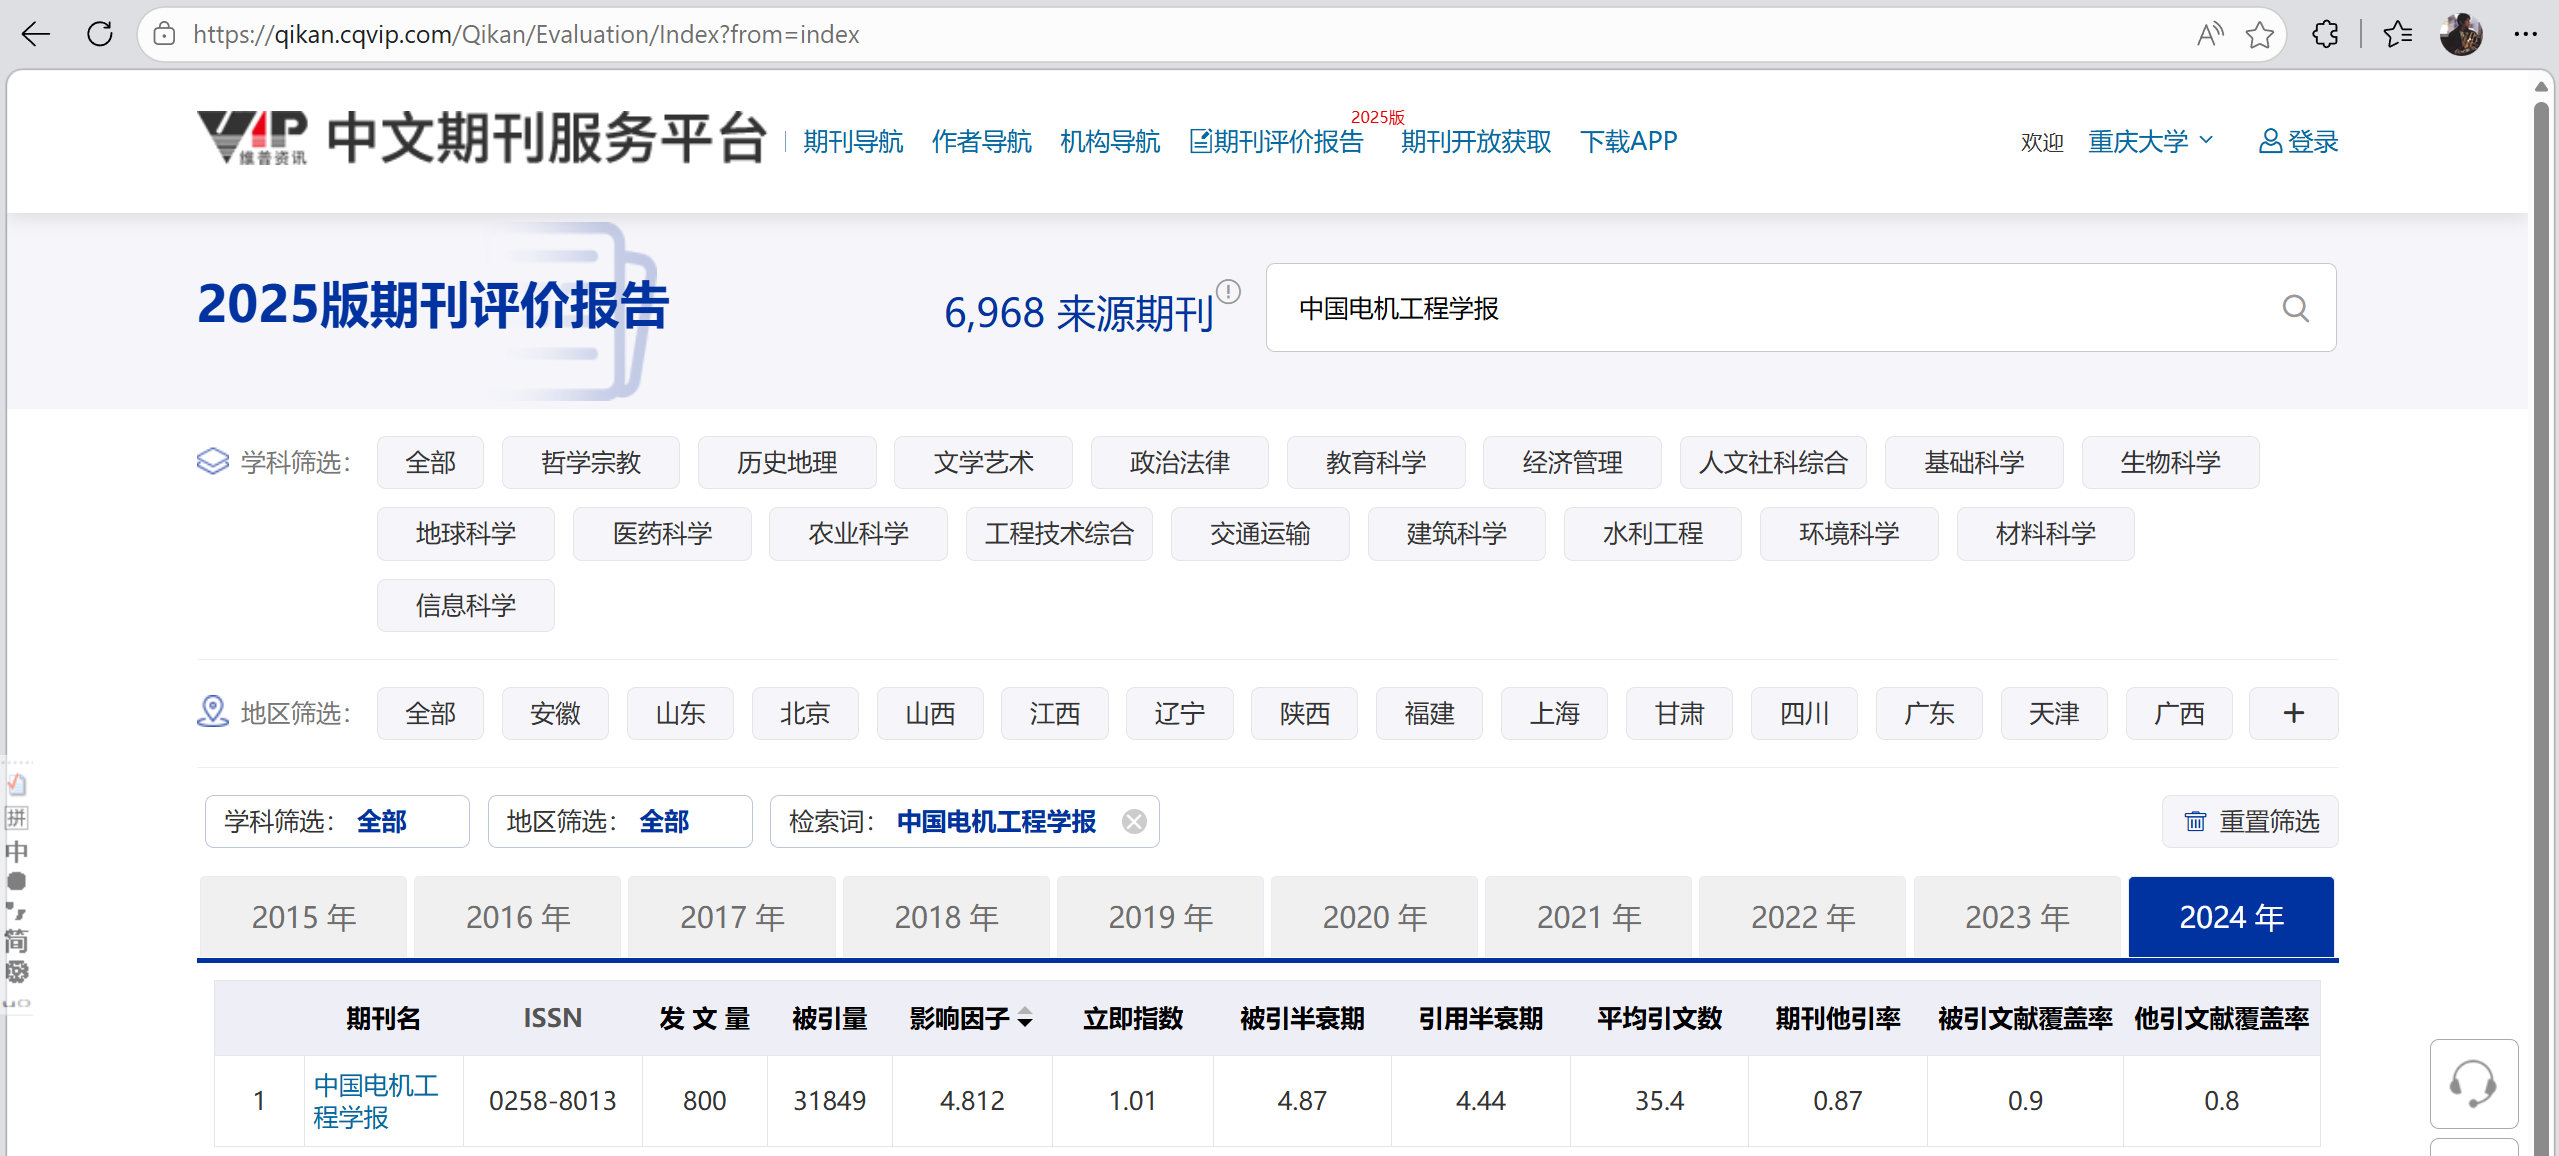This screenshot has width=2559, height=1156.
Task: Add page to favorites star icon
Action: click(x=2259, y=35)
